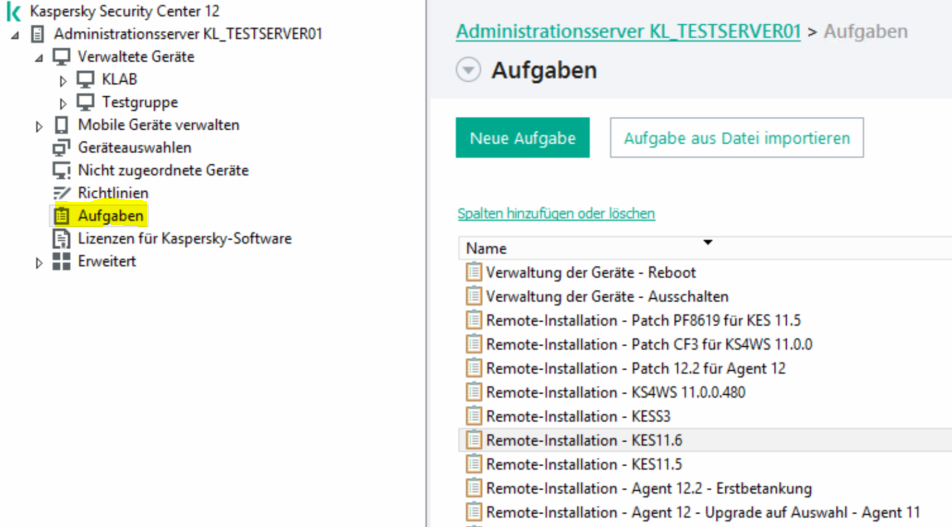Select Richtlinien in the navigation tree
The height and width of the screenshot is (527, 952).
coord(113,193)
